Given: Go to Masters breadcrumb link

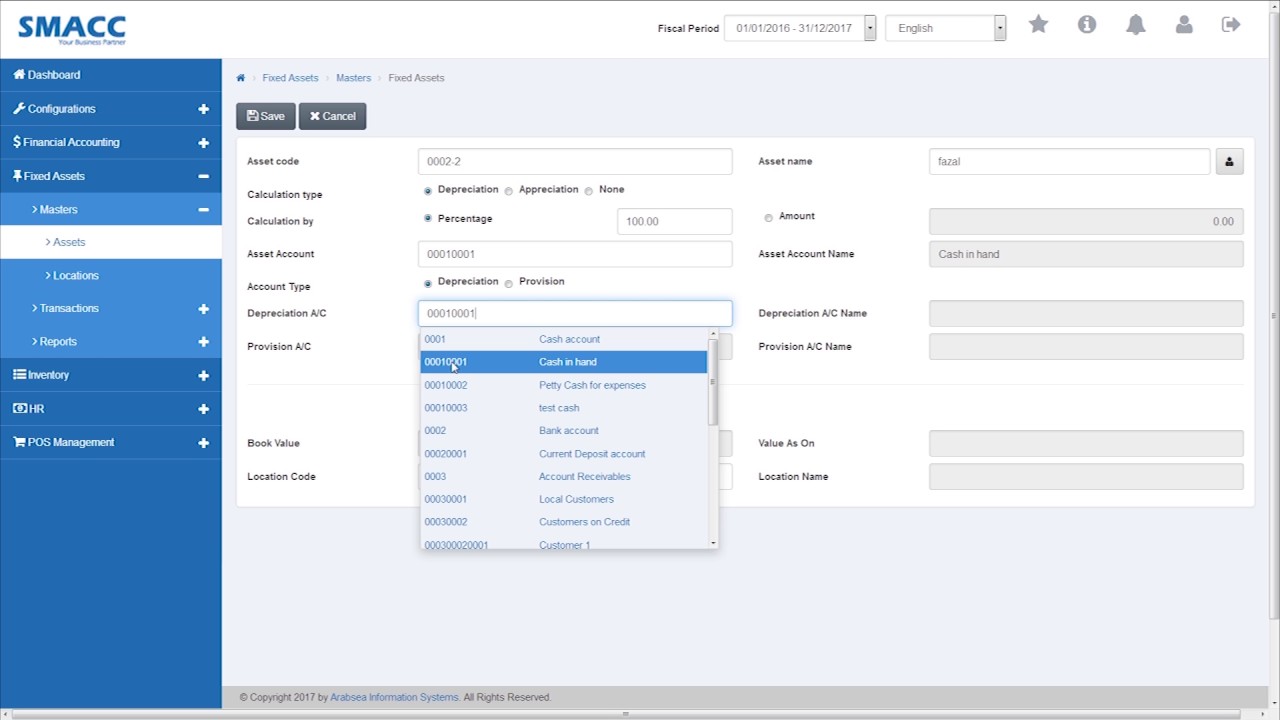Looking at the screenshot, I should (353, 78).
